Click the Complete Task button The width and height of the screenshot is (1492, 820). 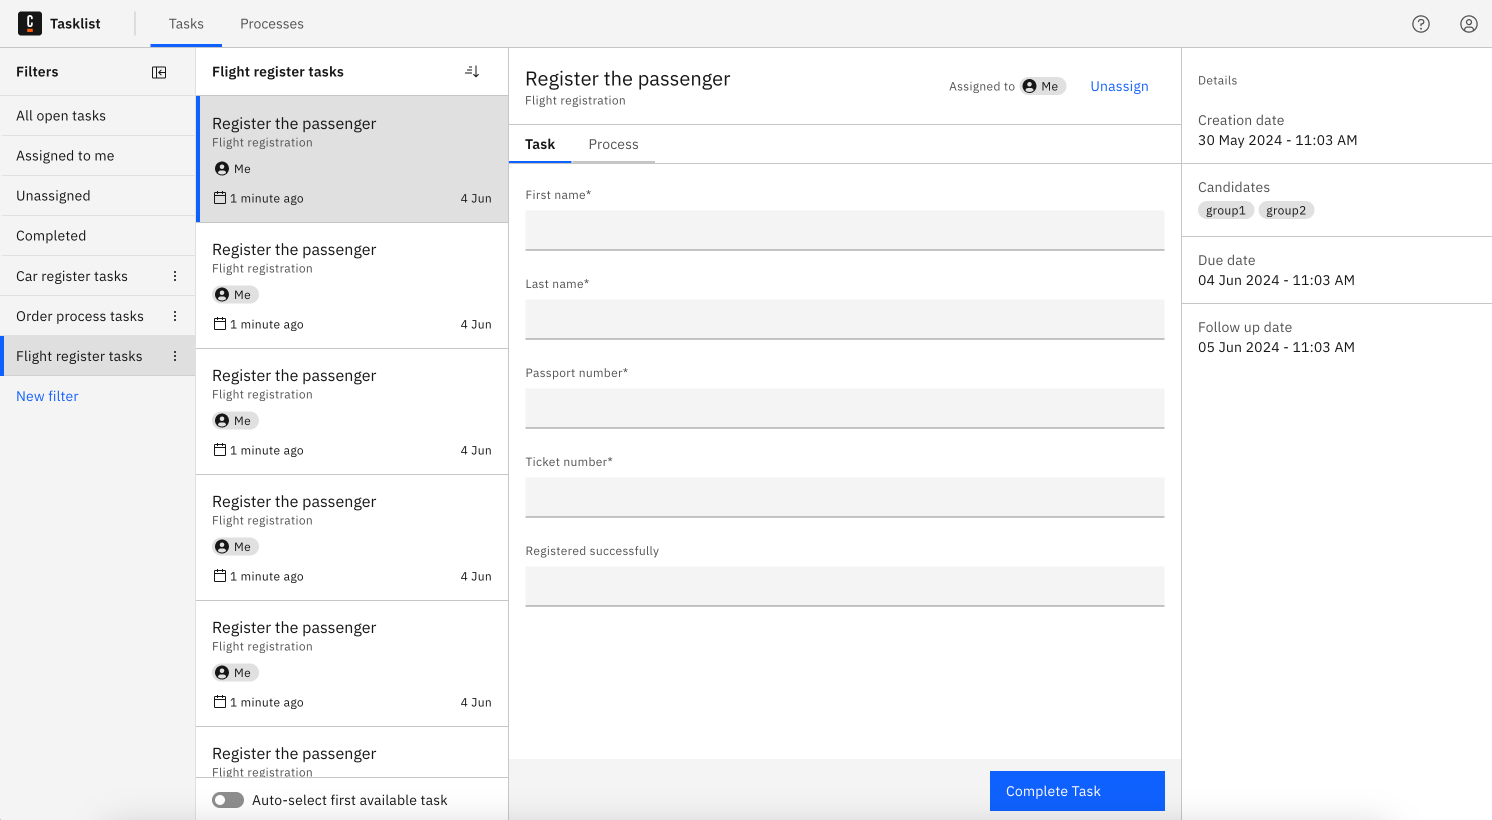1077,791
